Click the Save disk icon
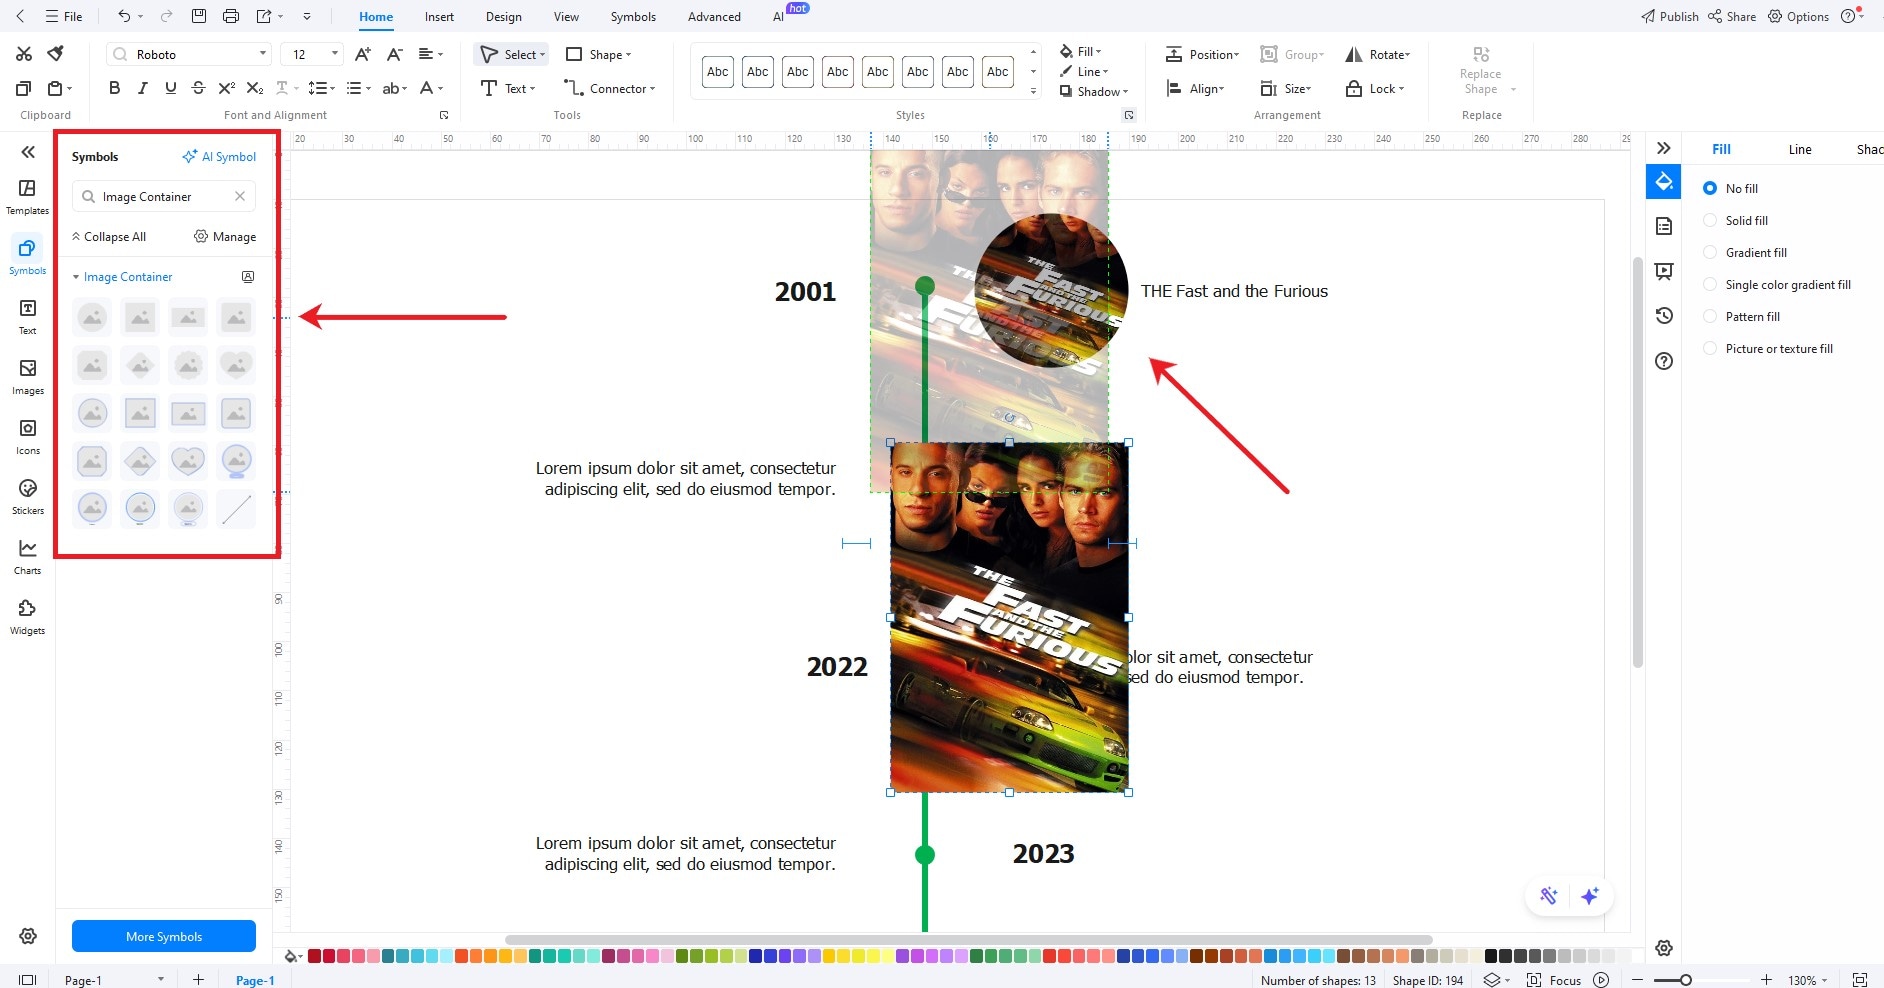The height and width of the screenshot is (988, 1884). 199,16
